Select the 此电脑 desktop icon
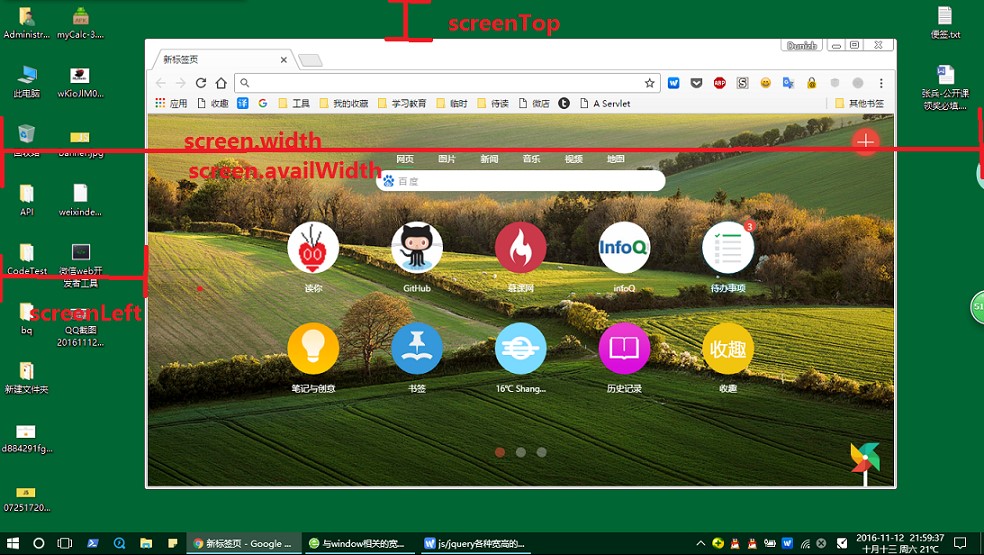The width and height of the screenshot is (984, 555). click(26, 82)
